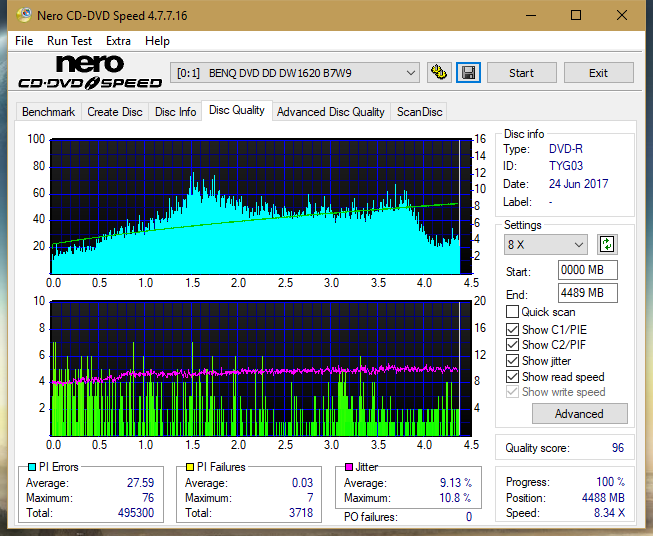
Task: Click PI Errors total value 495300
Action: (136, 513)
